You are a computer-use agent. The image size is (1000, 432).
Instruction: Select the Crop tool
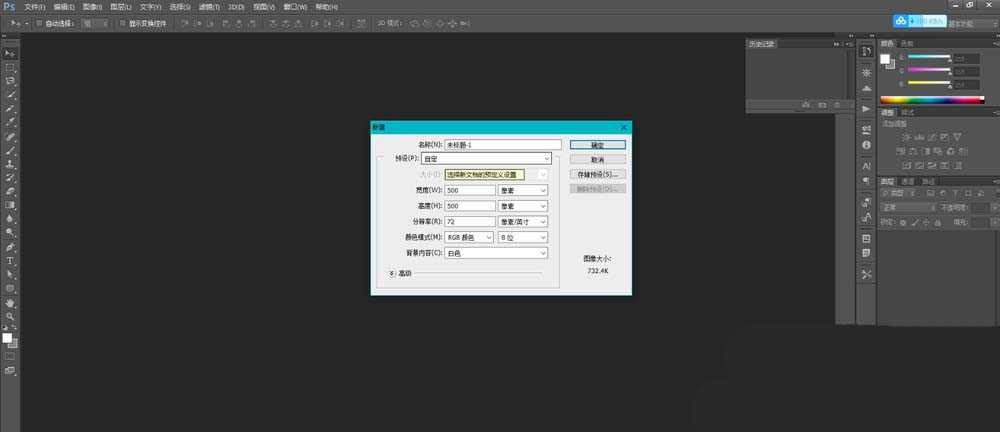10,109
